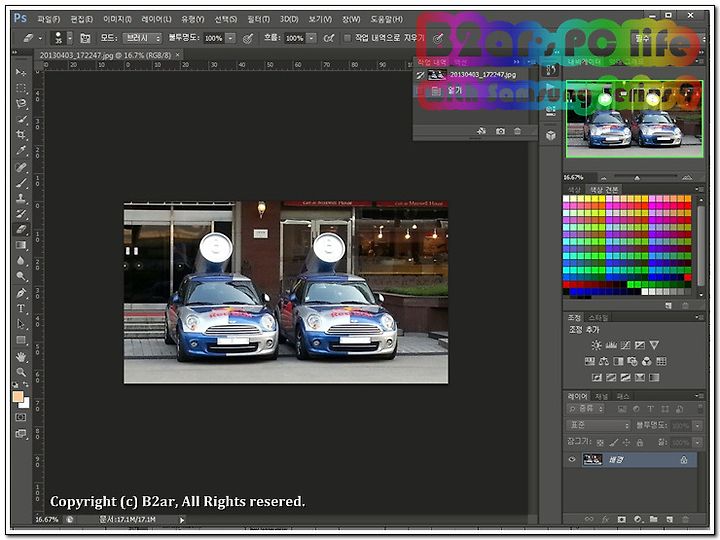The height and width of the screenshot is (540, 720).
Task: Select the Zoom tool
Action: (21, 372)
